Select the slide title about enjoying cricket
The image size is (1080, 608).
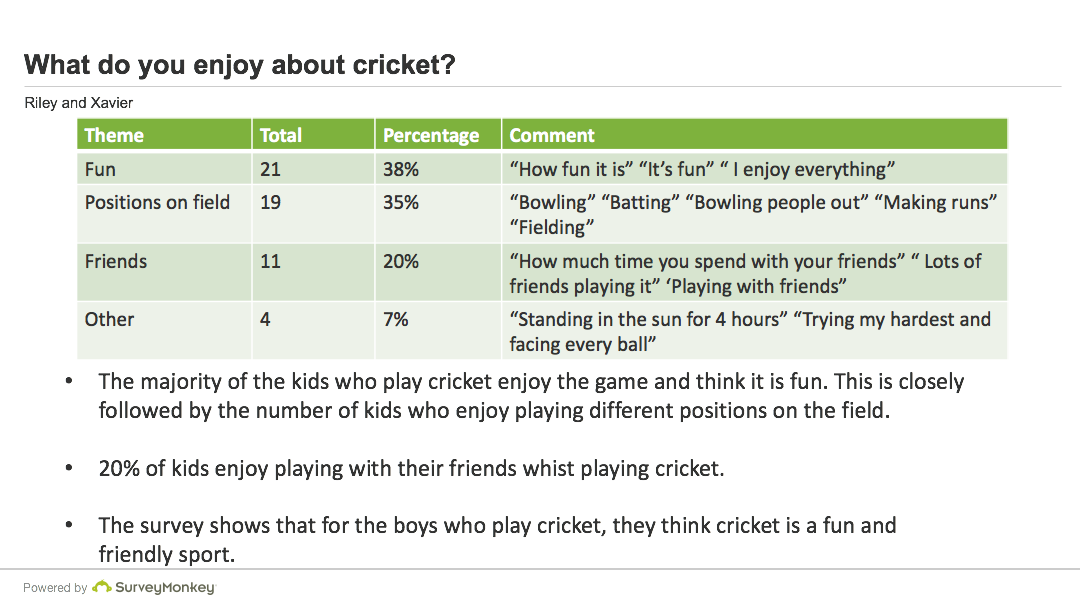240,65
